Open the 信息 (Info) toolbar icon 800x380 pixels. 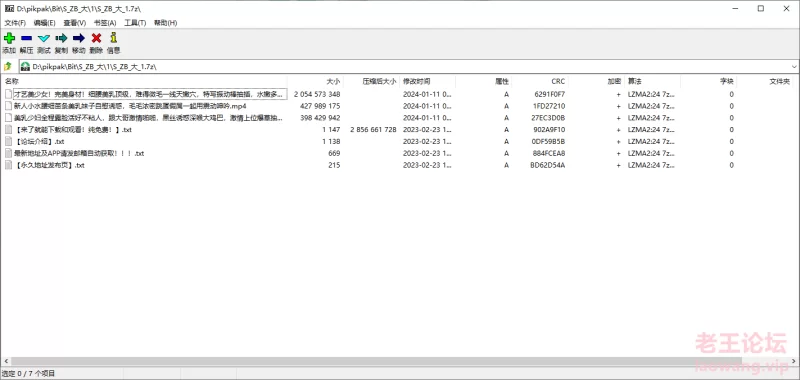113,38
